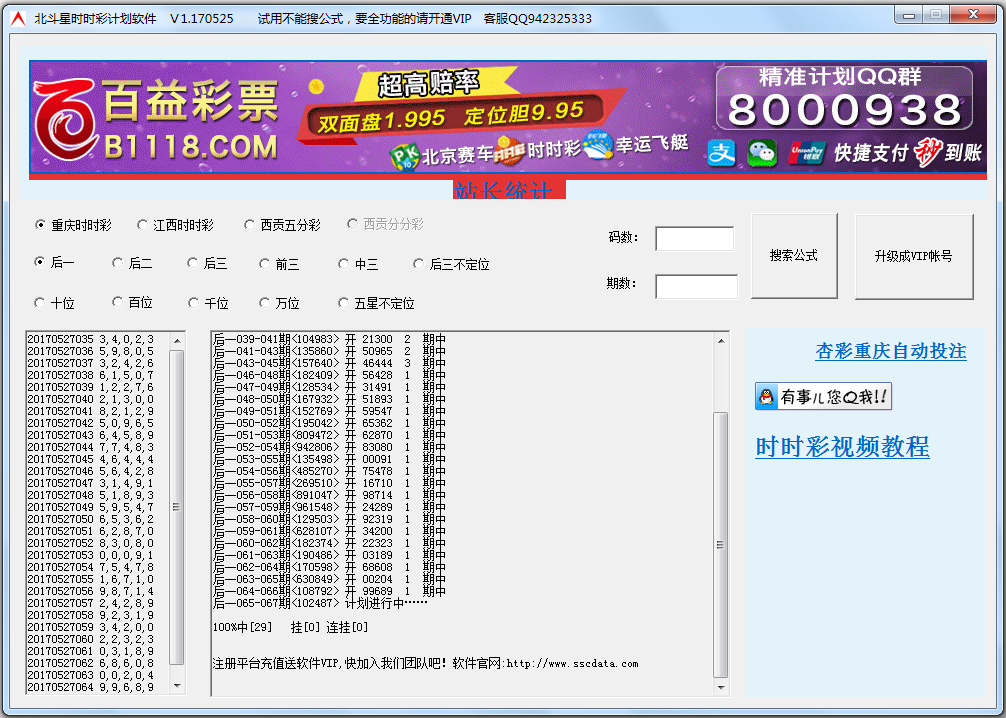Open the 杏彩重庆自动投注 link
The height and width of the screenshot is (718, 1006).
point(891,351)
